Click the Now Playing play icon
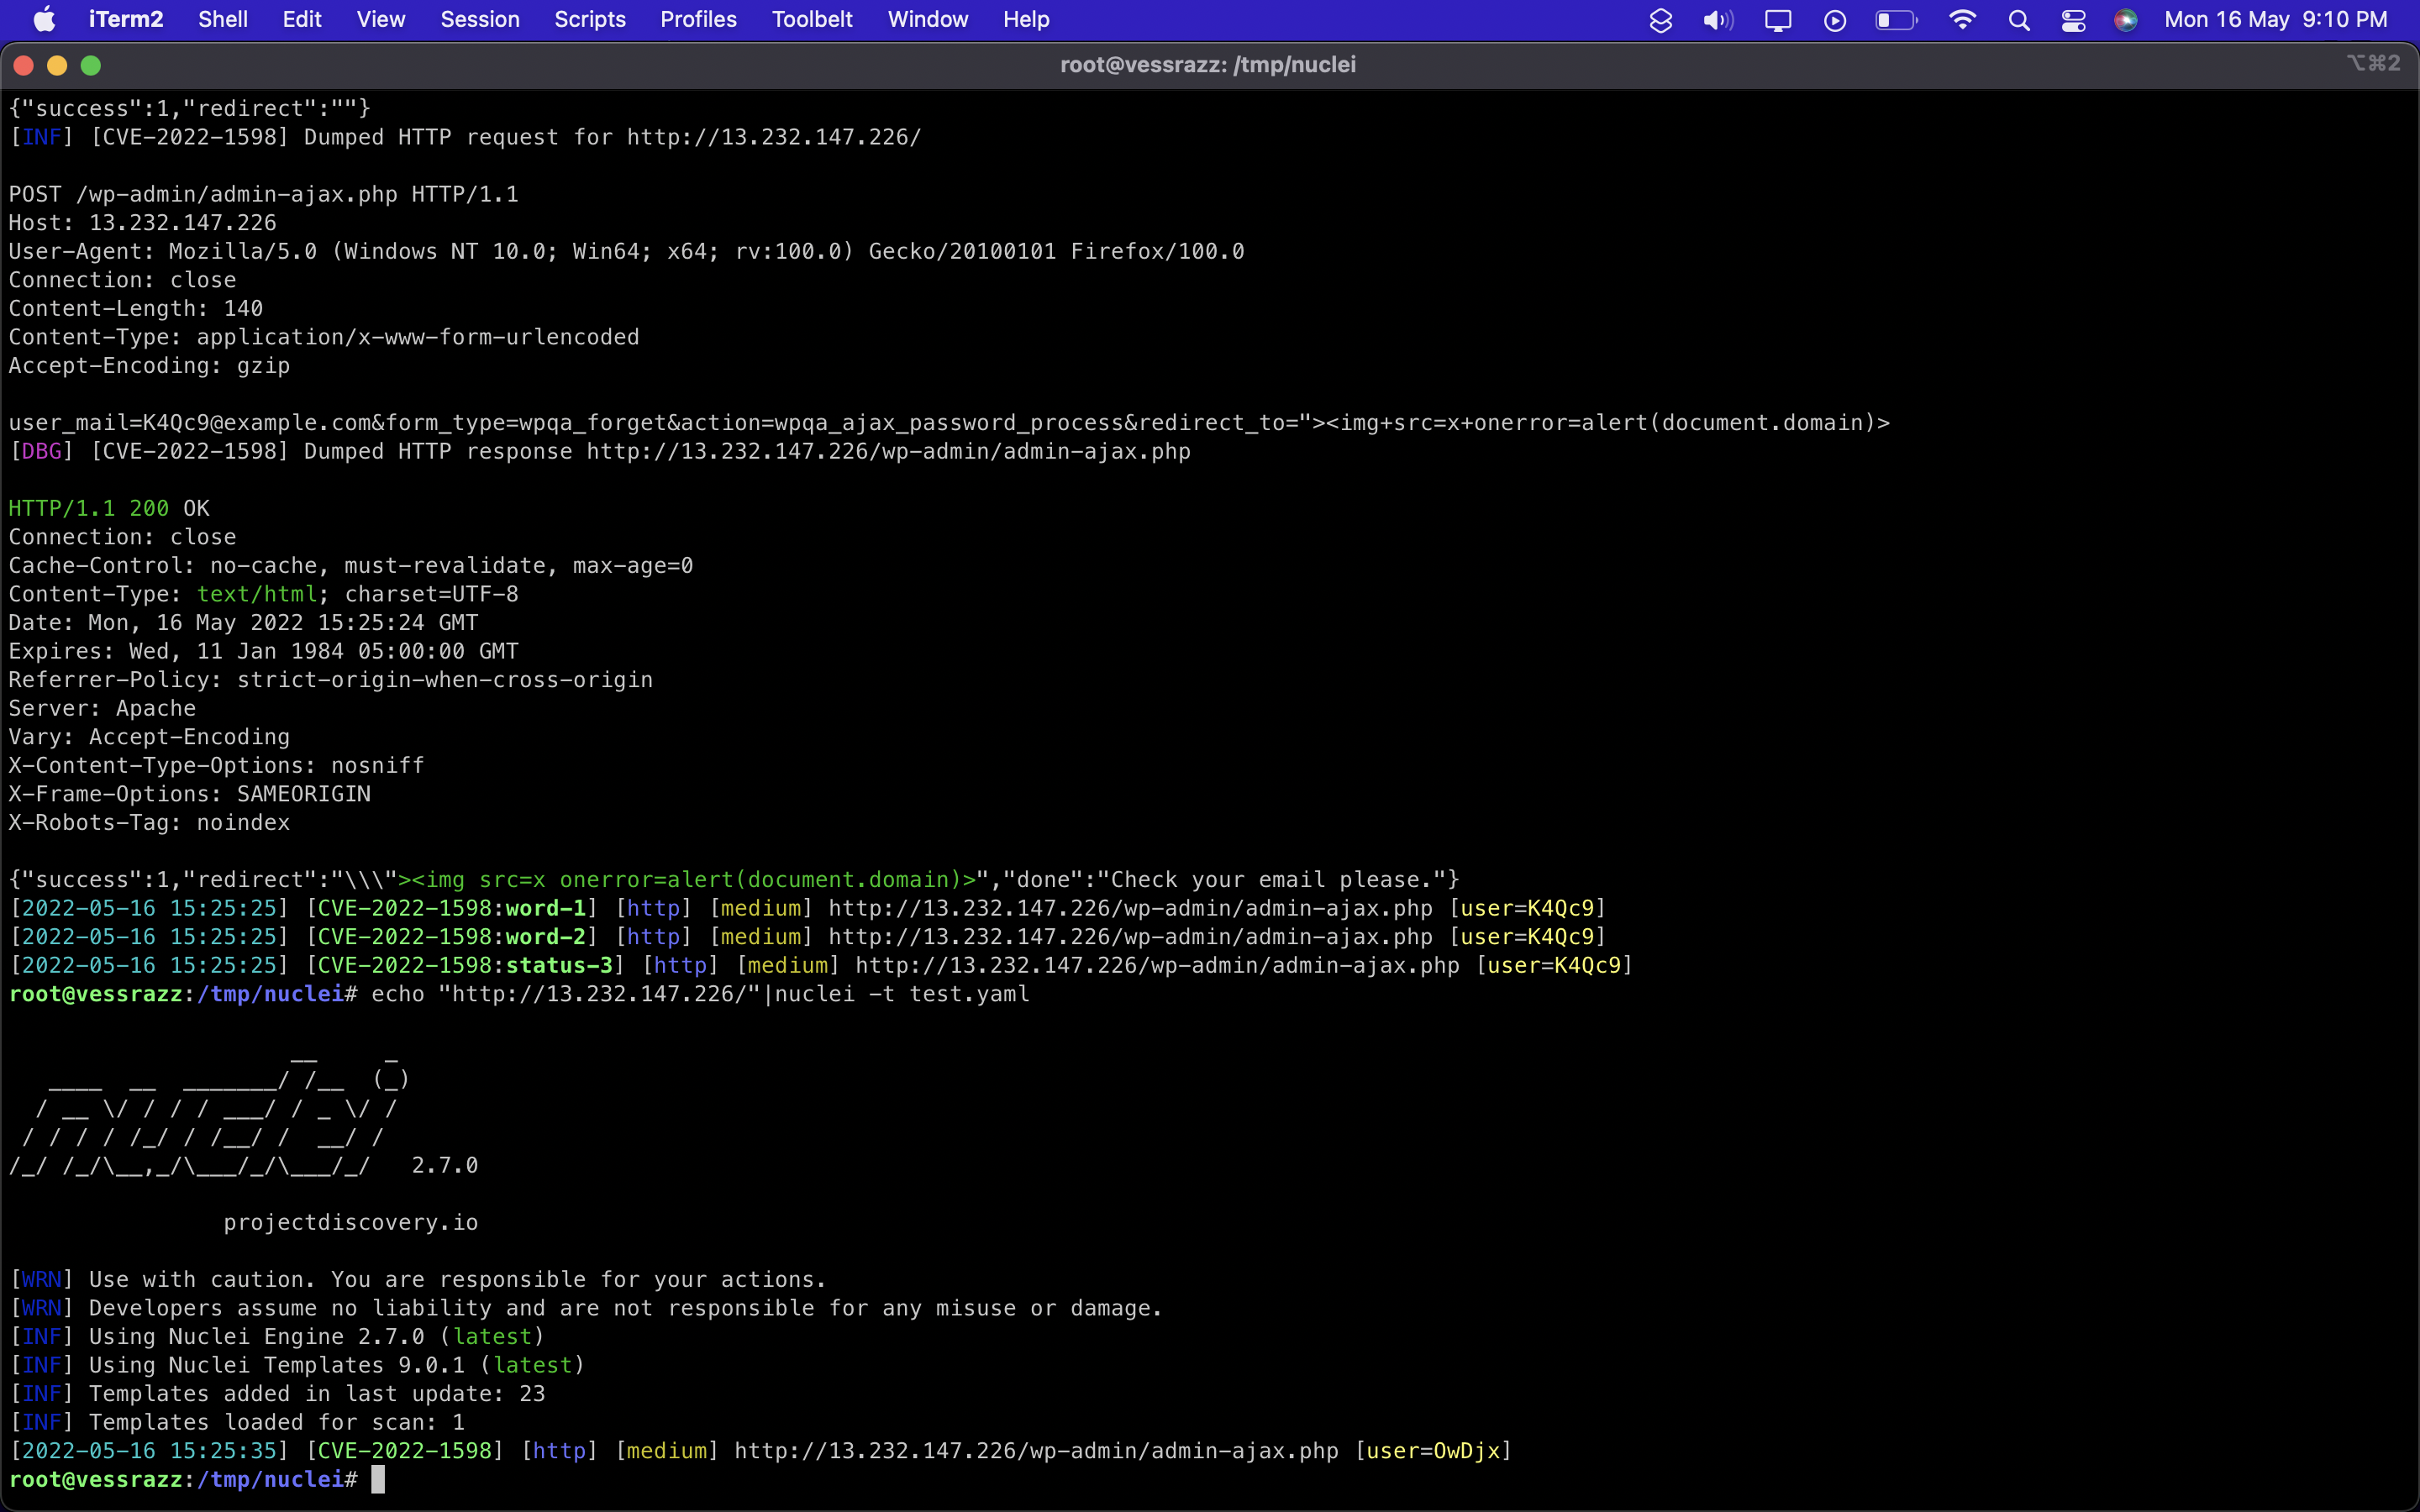 tap(1834, 20)
